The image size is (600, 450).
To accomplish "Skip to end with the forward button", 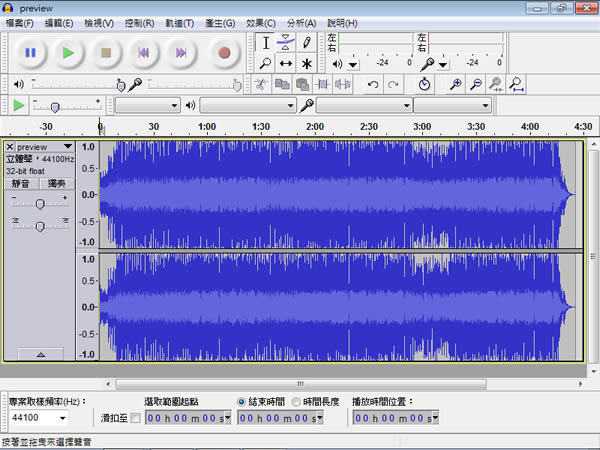I will 181,52.
